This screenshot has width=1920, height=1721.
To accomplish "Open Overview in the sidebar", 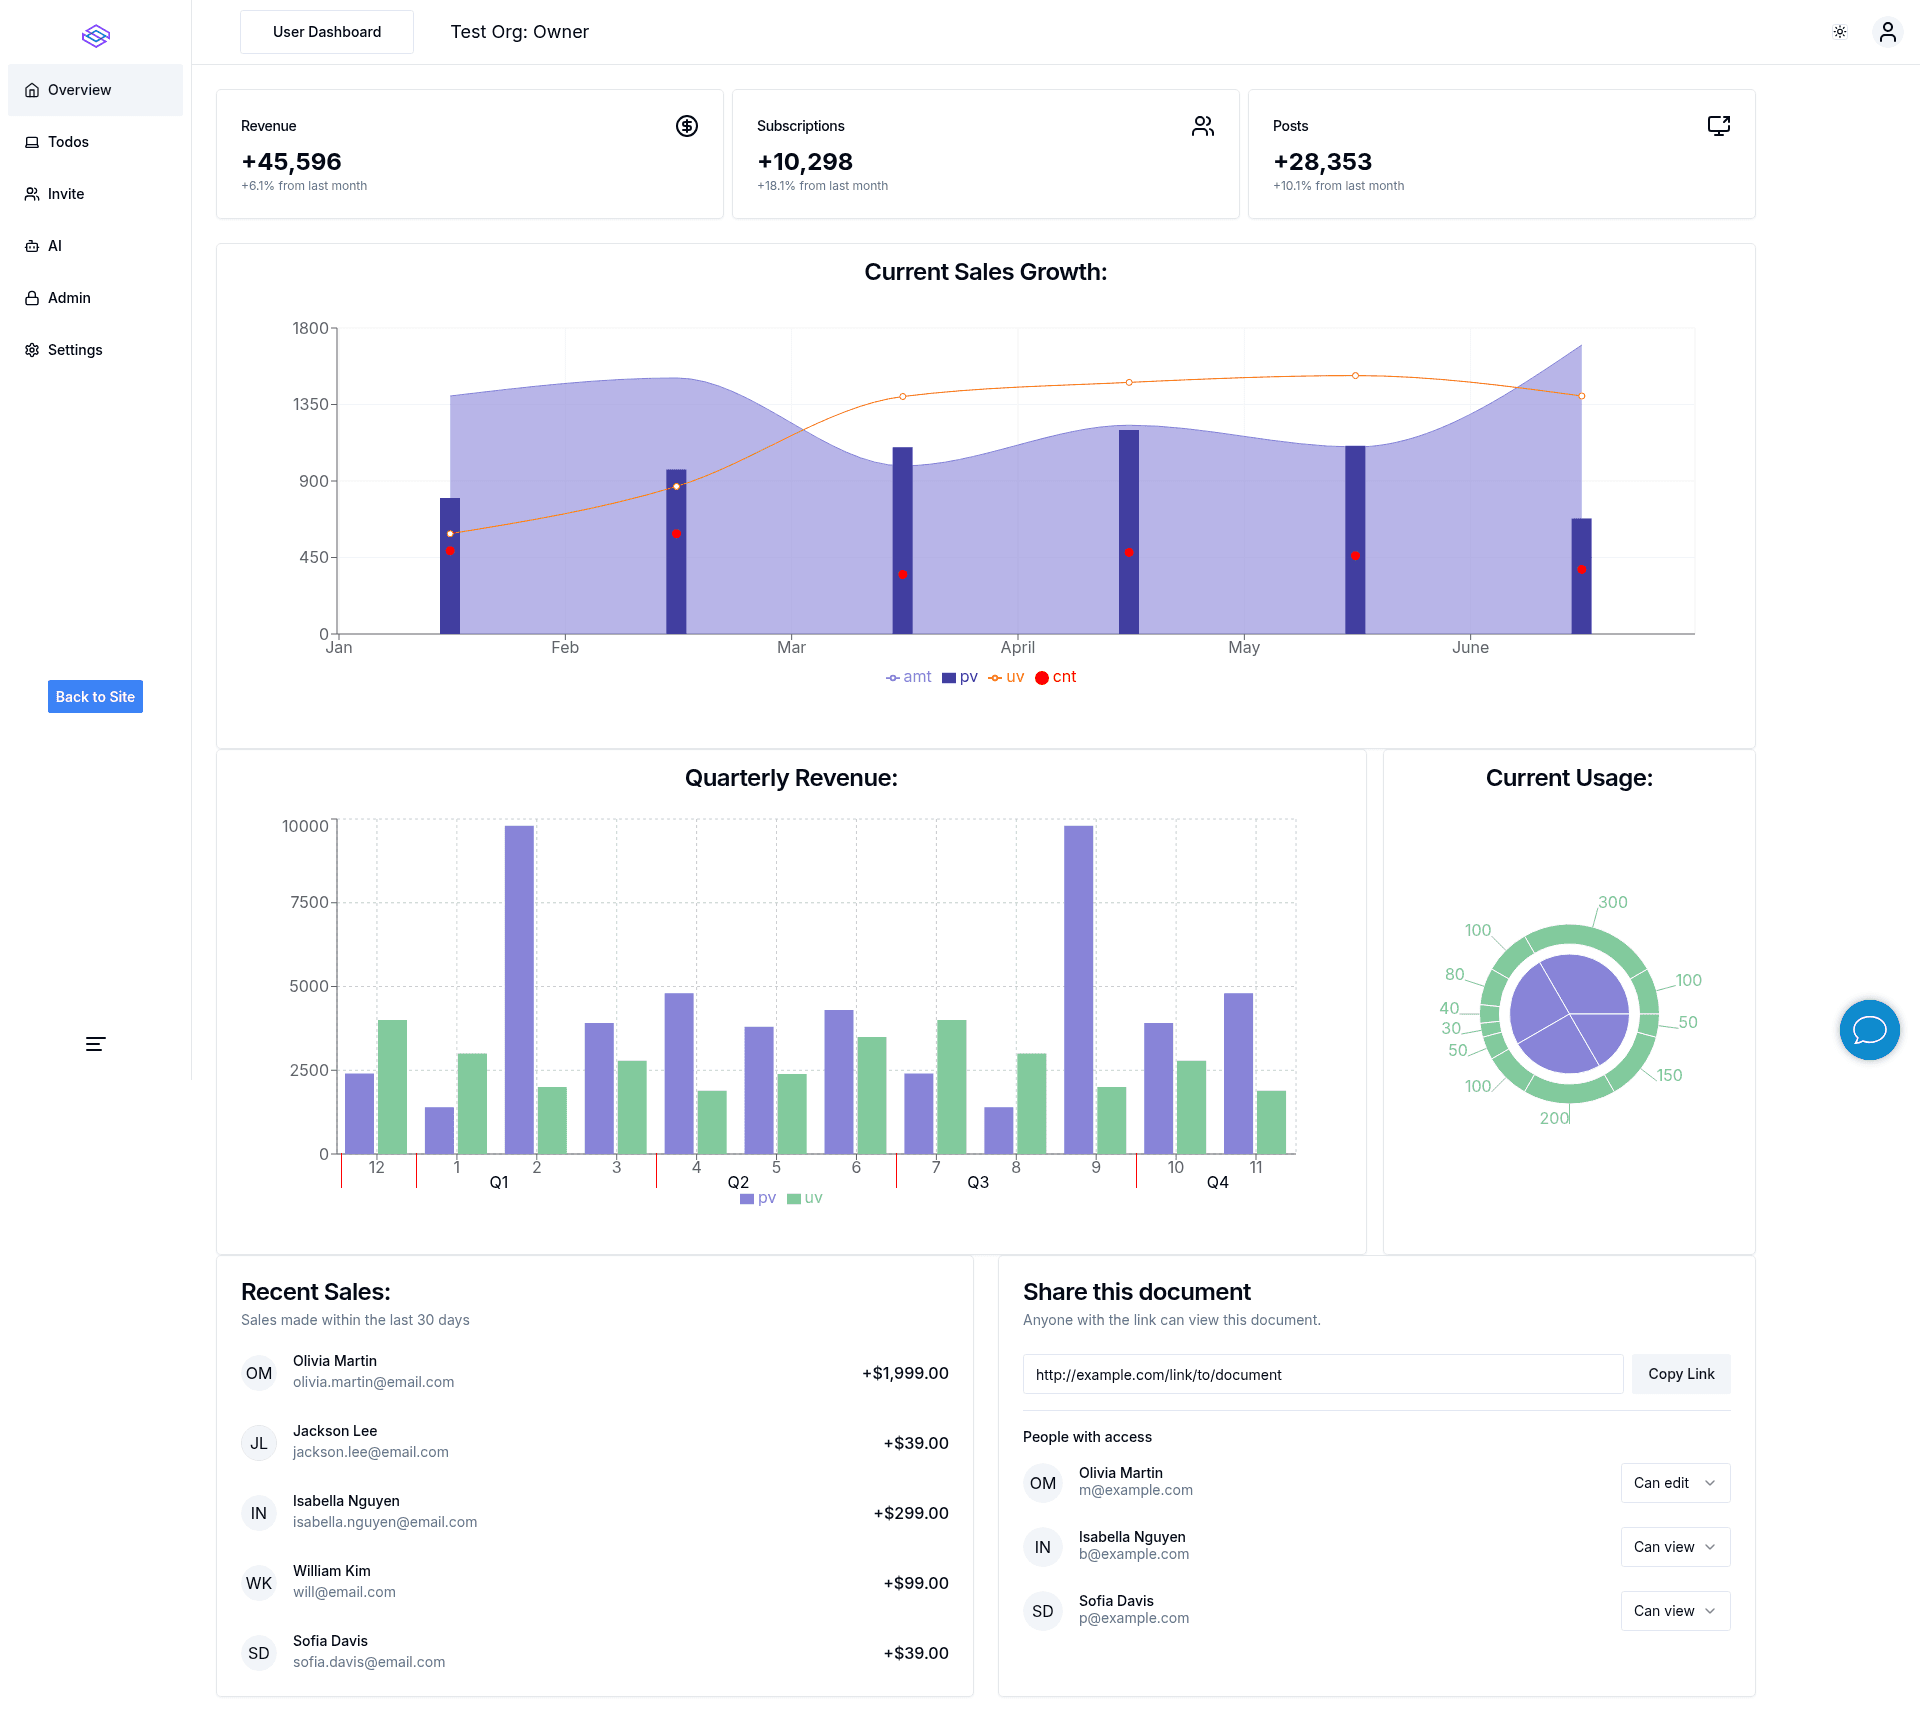I will click(x=95, y=90).
